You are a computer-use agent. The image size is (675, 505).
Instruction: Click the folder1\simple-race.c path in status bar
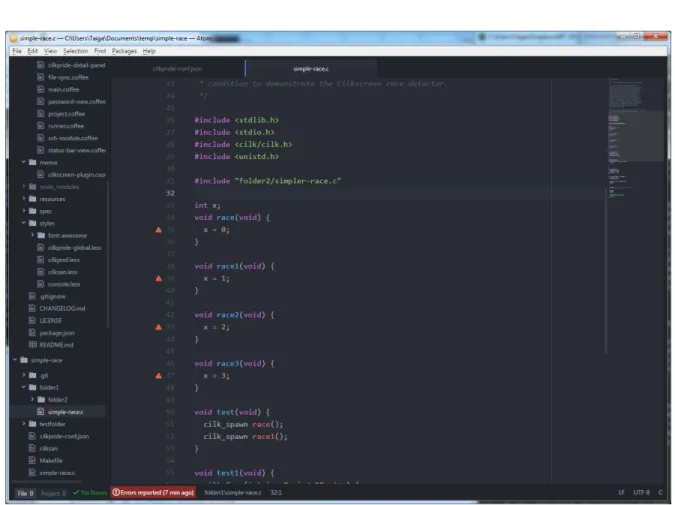(x=232, y=493)
